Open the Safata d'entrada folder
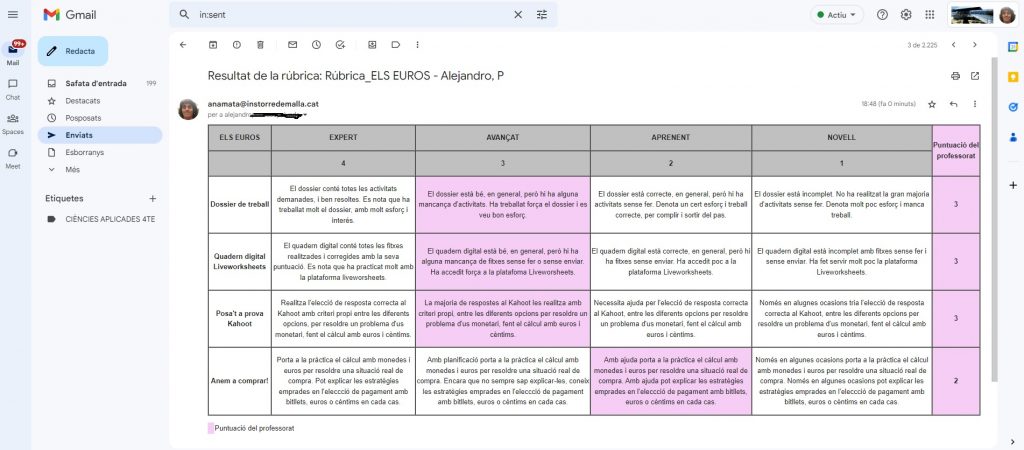This screenshot has width=1024, height=450. (95, 83)
